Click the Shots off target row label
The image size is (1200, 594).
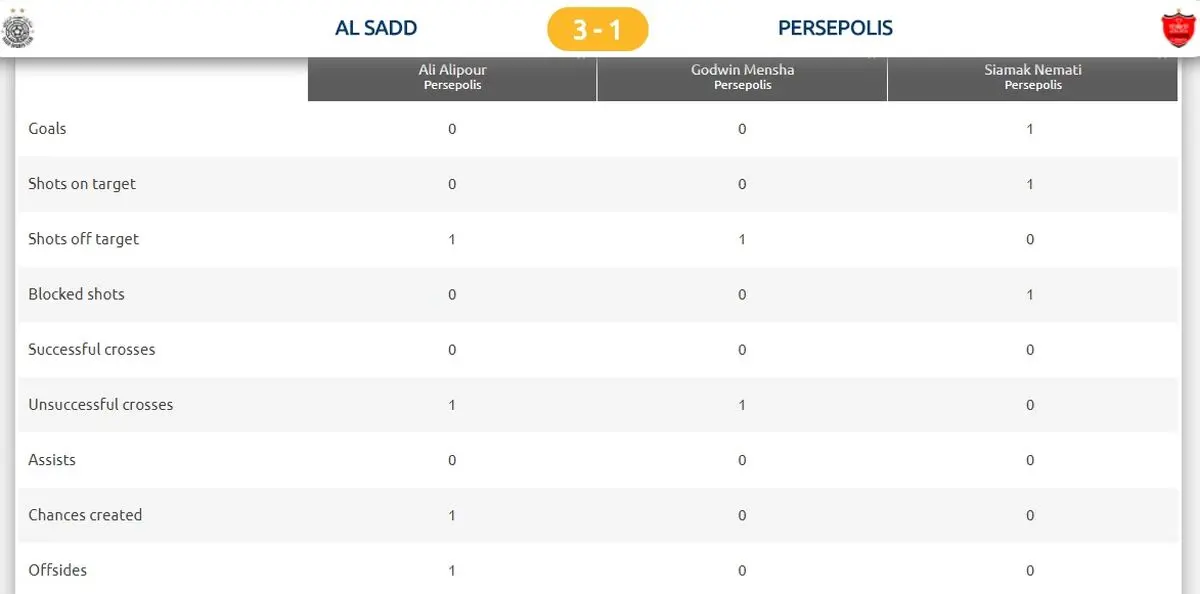[x=84, y=239]
